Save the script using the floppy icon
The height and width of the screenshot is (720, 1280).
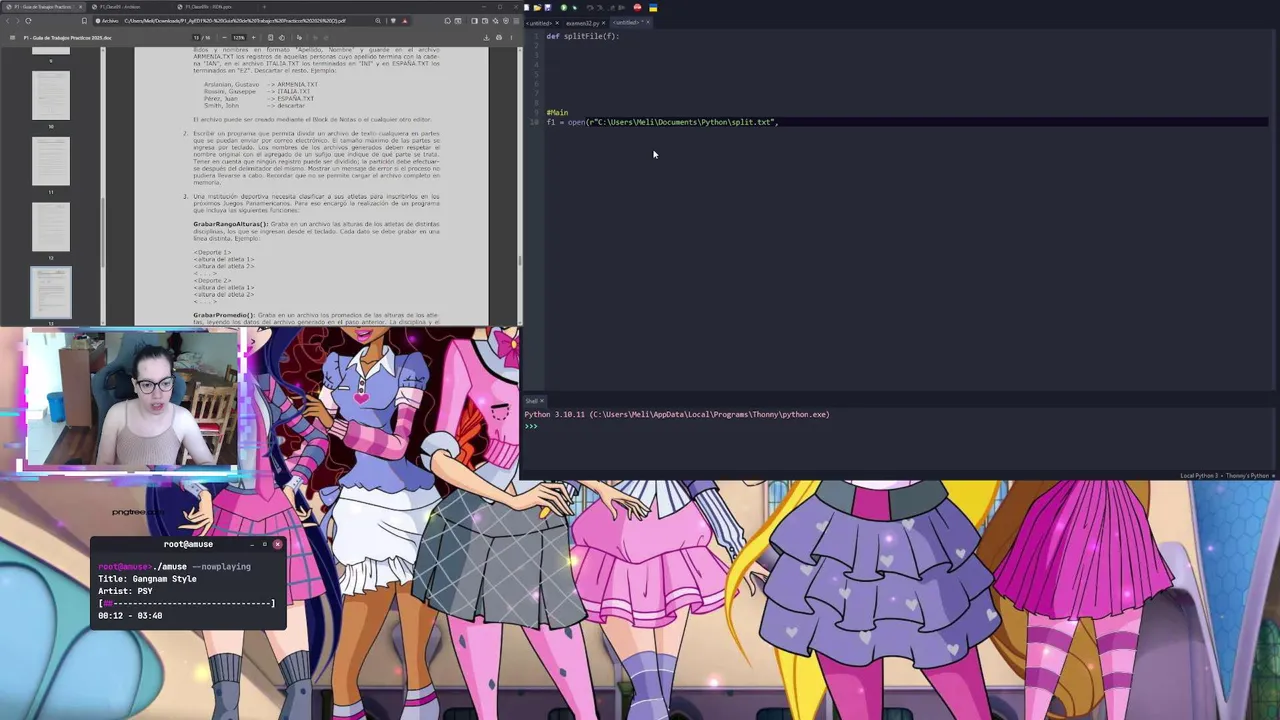(548, 7)
